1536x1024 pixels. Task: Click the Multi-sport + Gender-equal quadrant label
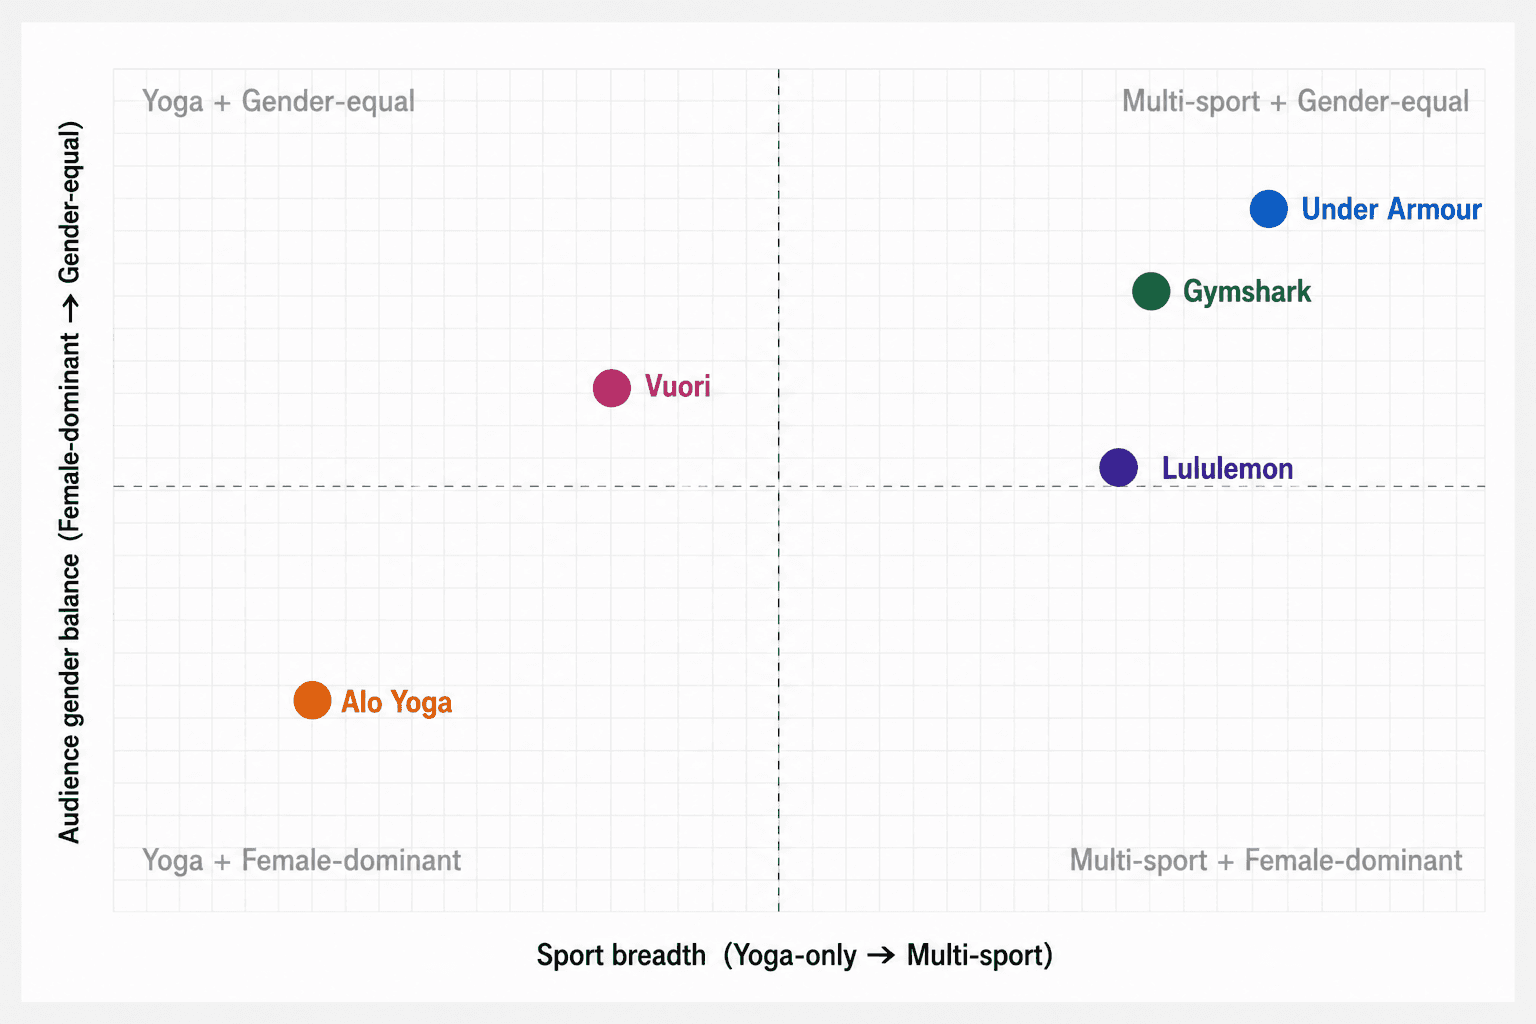point(1295,101)
